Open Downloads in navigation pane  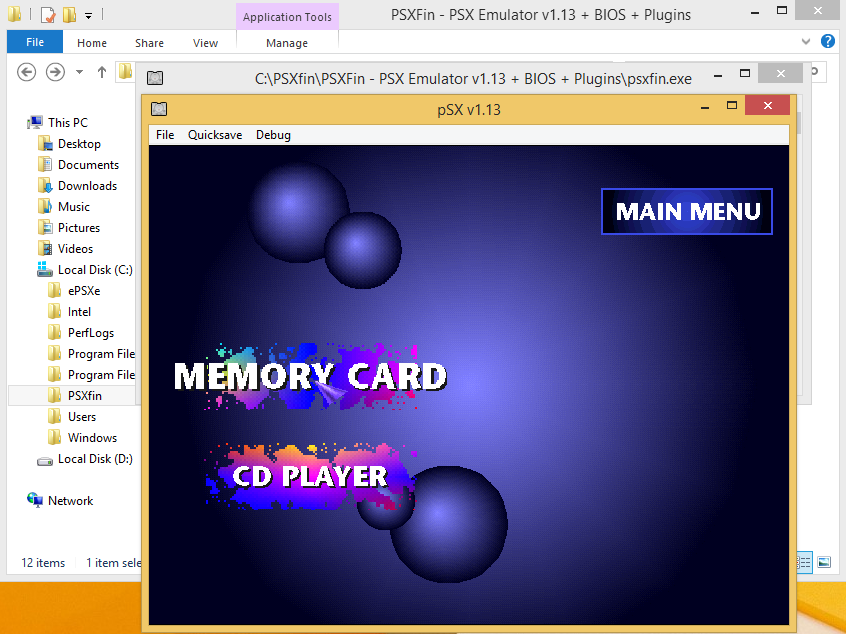click(x=87, y=186)
